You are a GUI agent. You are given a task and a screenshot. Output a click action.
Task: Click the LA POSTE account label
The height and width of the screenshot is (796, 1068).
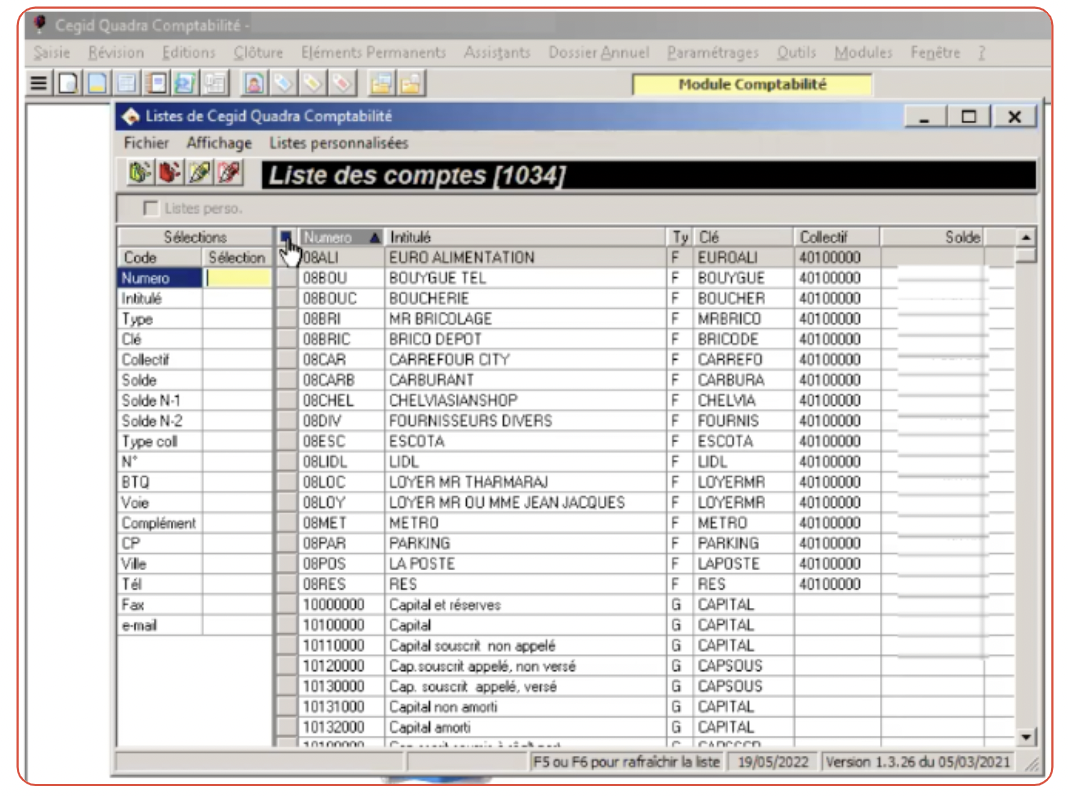tap(422, 564)
